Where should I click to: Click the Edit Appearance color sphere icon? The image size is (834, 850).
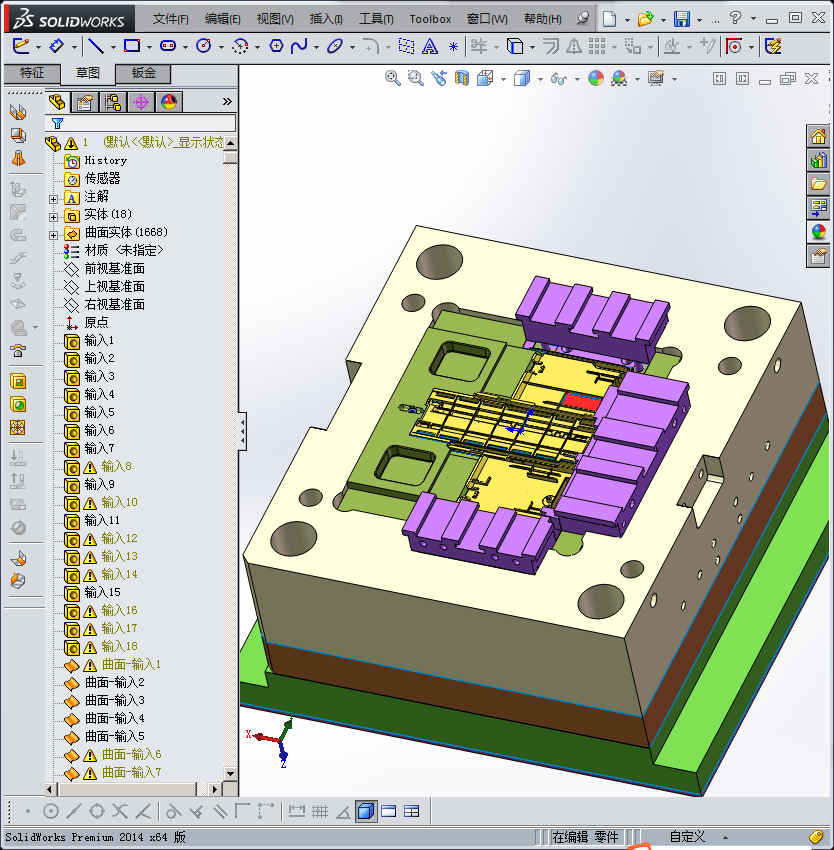point(595,79)
